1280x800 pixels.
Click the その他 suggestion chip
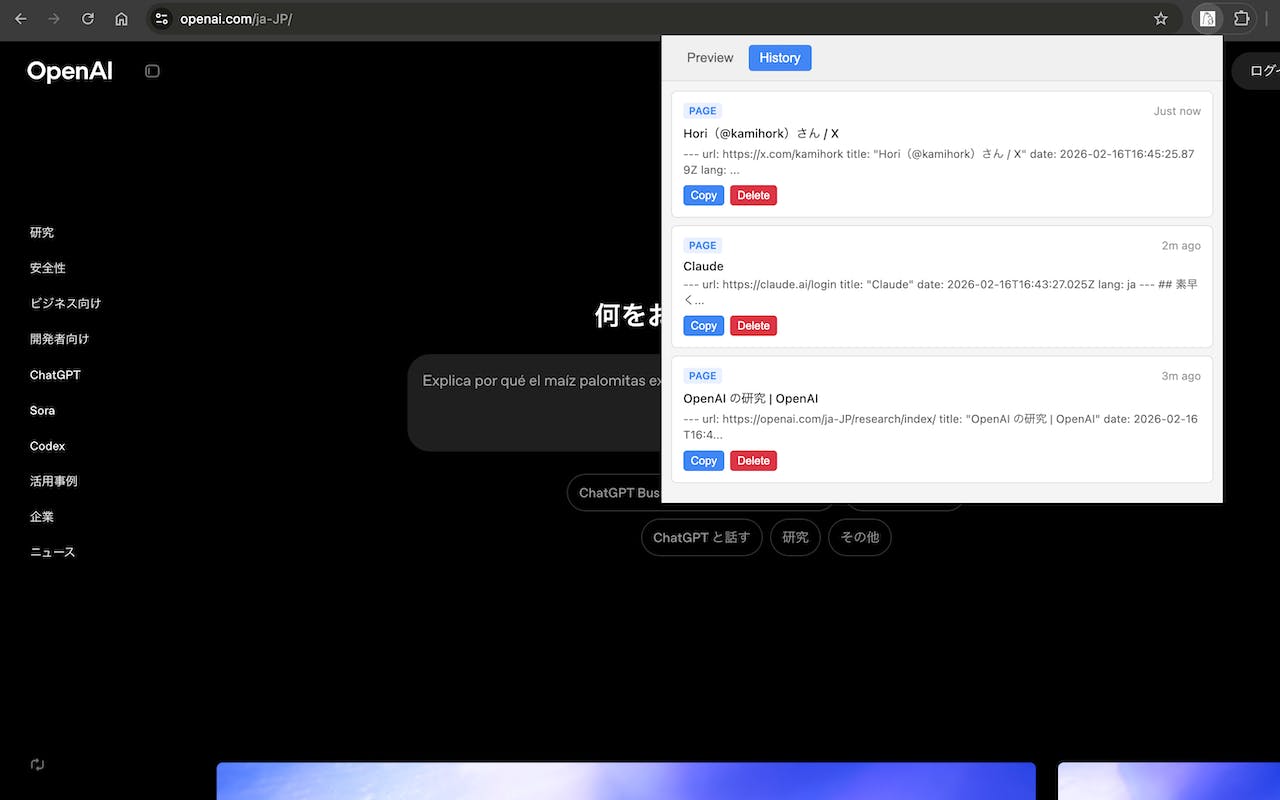tap(859, 537)
